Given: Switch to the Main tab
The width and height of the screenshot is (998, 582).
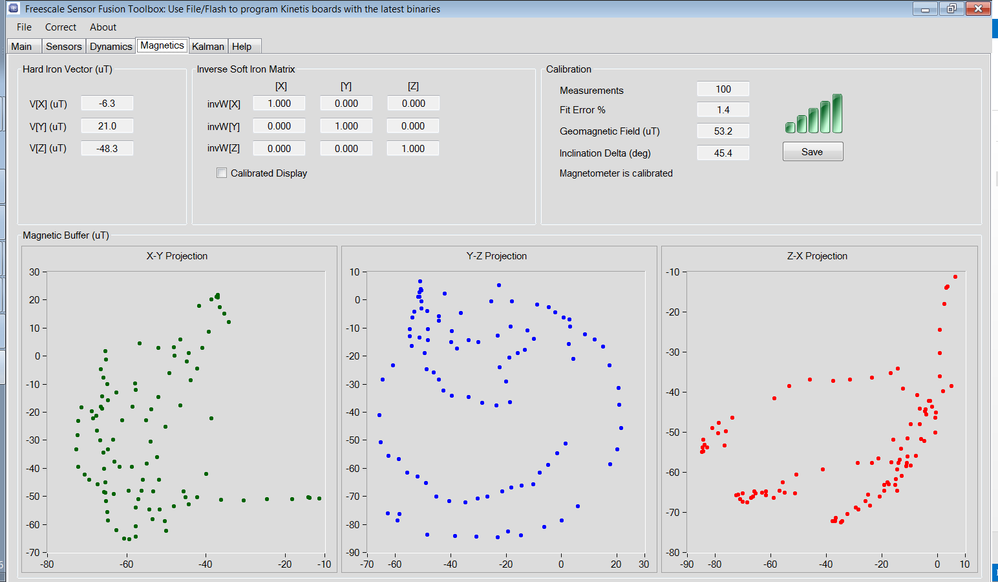Looking at the screenshot, I should [x=22, y=46].
